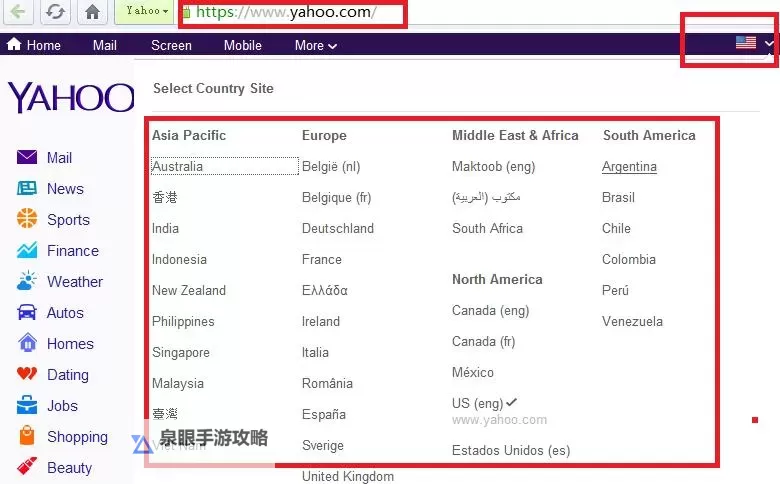Choose New Zealand country site
This screenshot has width=780, height=484.
tap(189, 290)
